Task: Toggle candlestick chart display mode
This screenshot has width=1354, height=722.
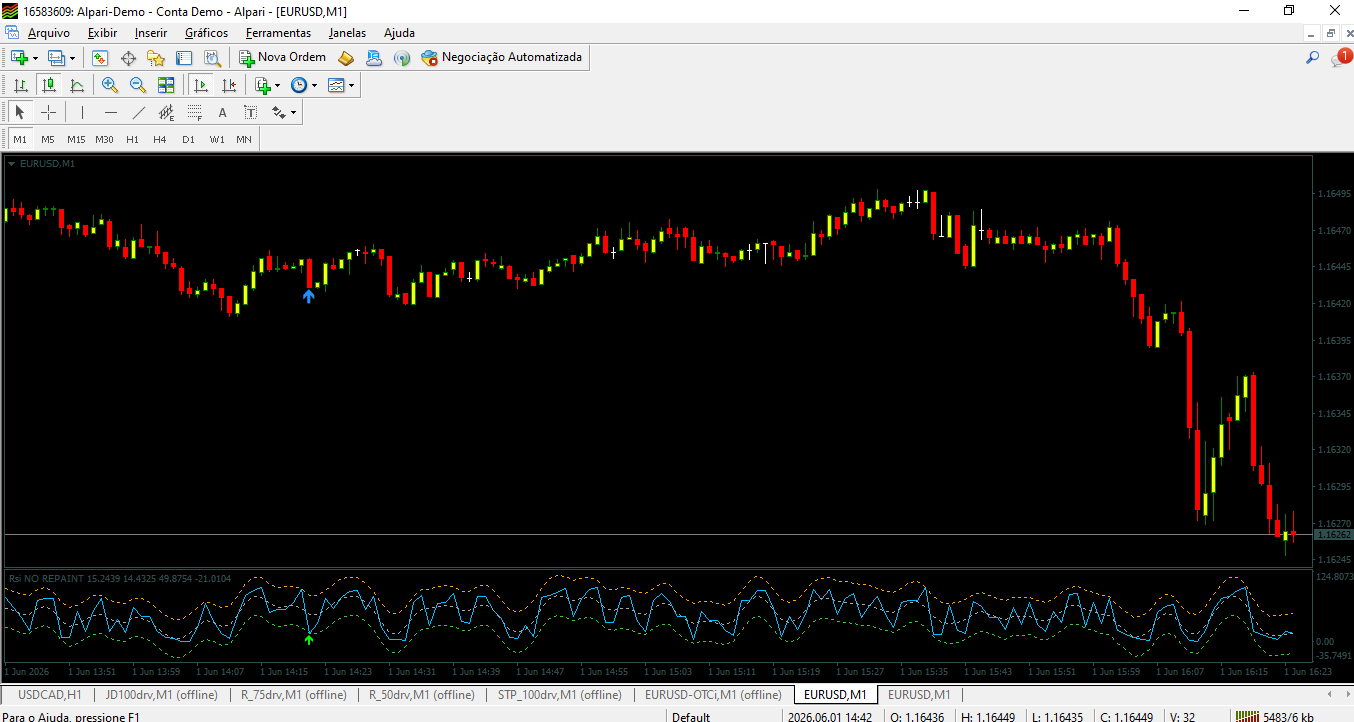Action: pos(48,85)
